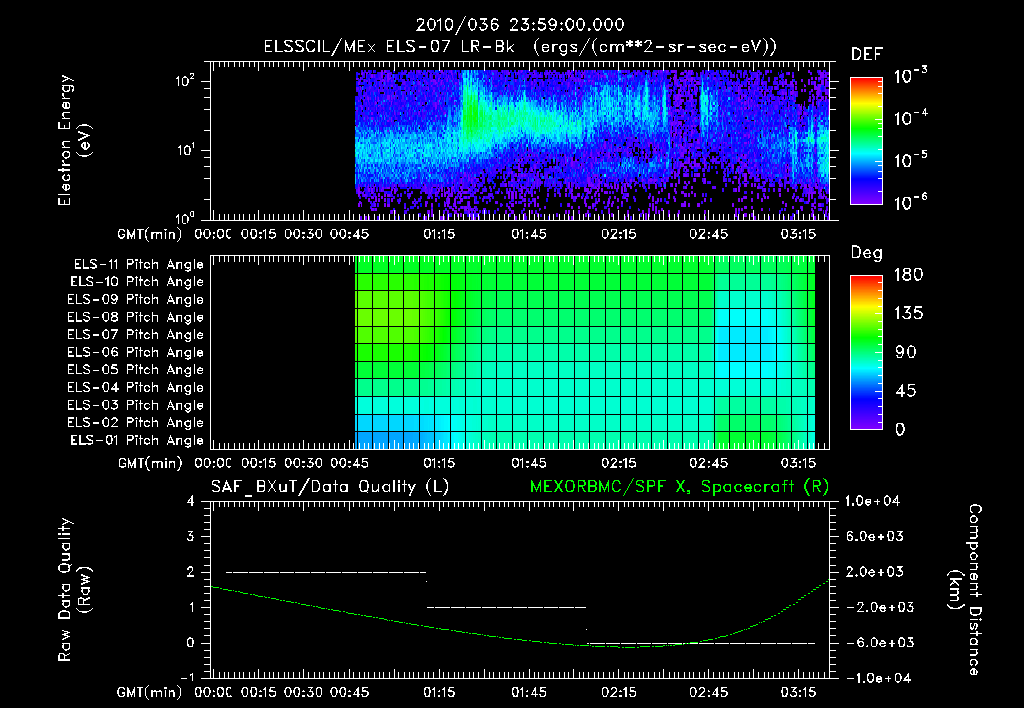Screen dimensions: 1024x708
Task: Select the title timestamp 2010/036 23:59:00.000
Action: point(520,25)
